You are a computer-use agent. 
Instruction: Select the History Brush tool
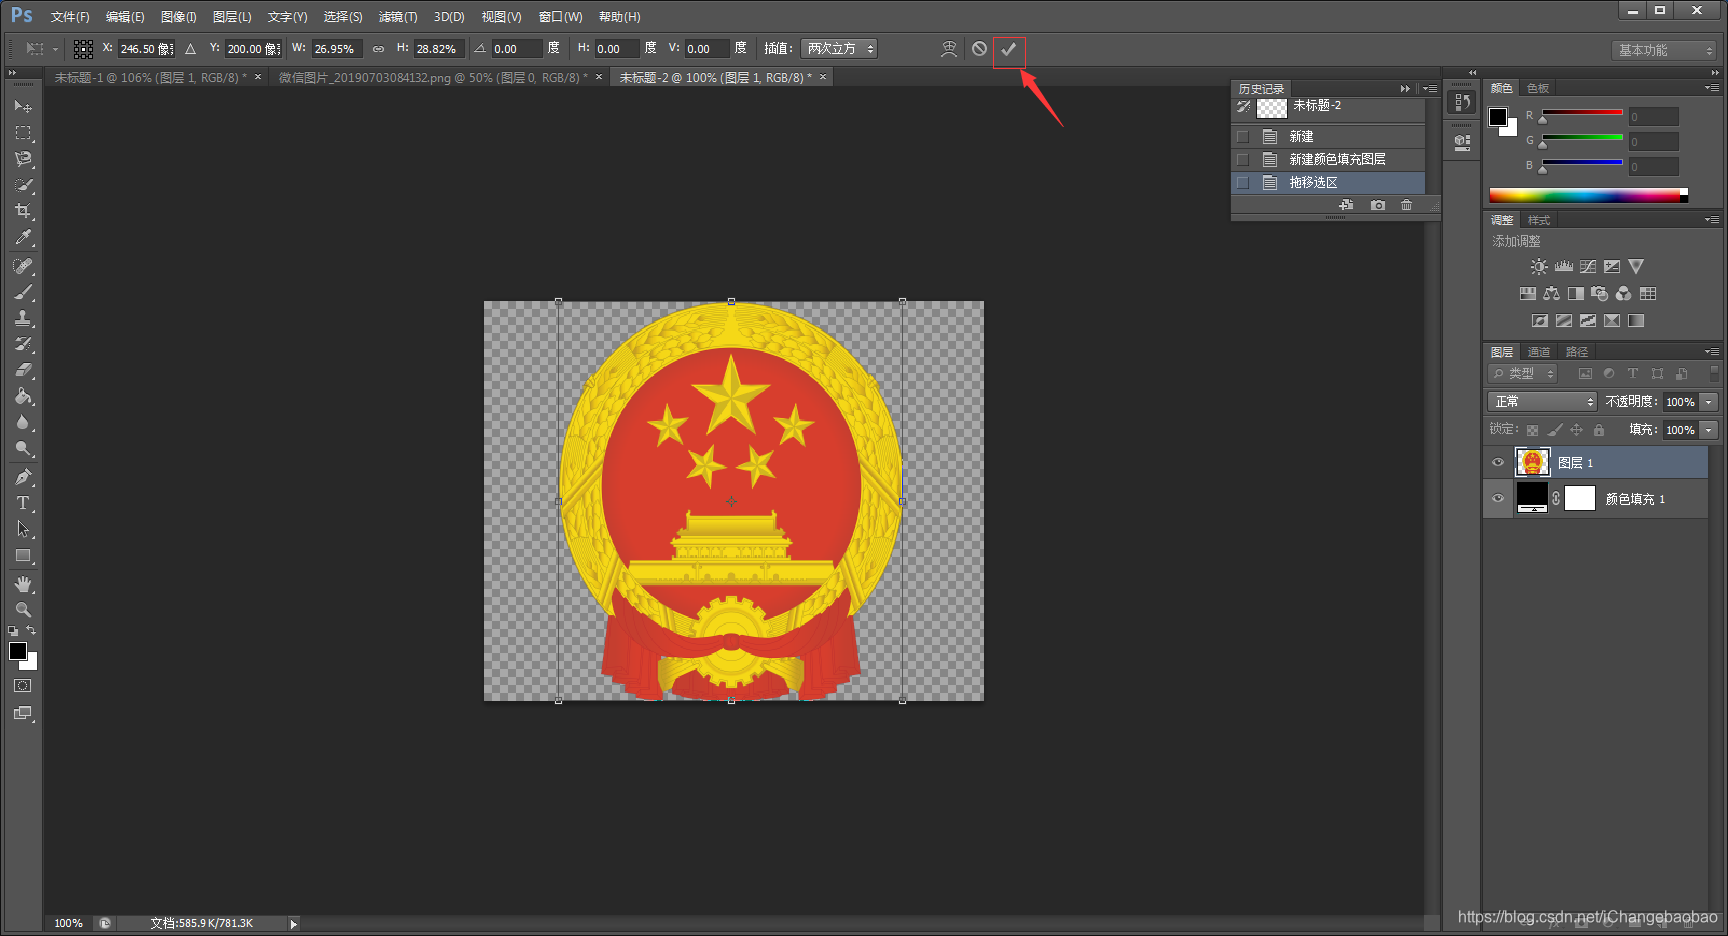tap(23, 344)
